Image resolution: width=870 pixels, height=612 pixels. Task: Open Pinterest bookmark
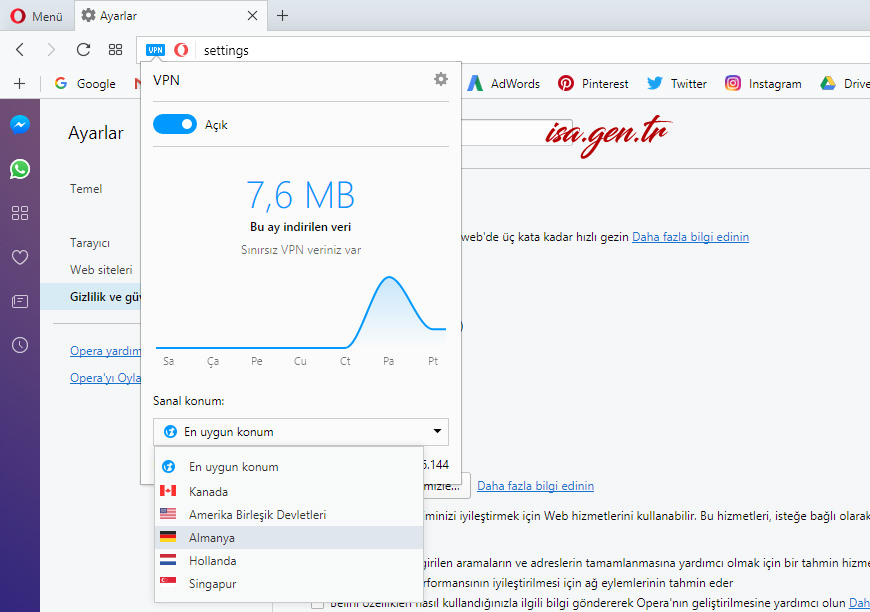click(593, 83)
